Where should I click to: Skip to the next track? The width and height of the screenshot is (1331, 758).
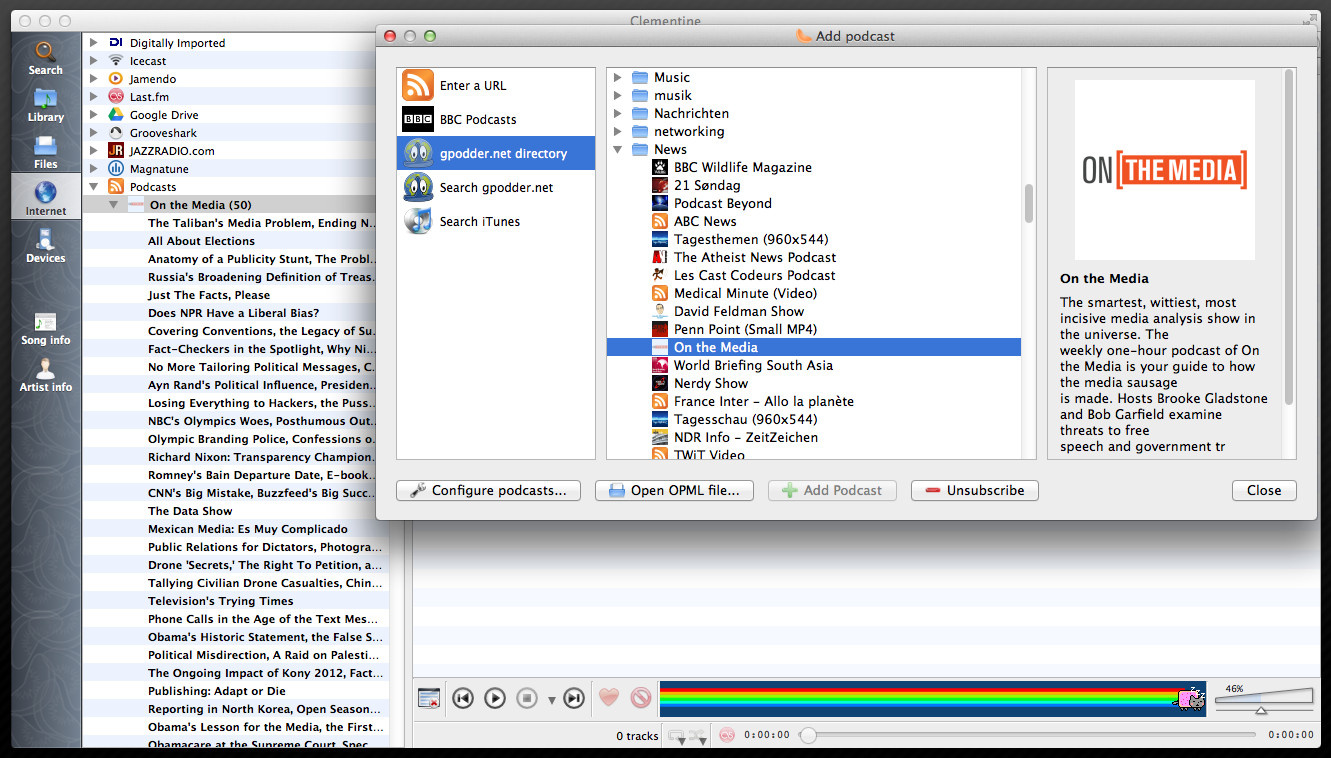pos(573,698)
